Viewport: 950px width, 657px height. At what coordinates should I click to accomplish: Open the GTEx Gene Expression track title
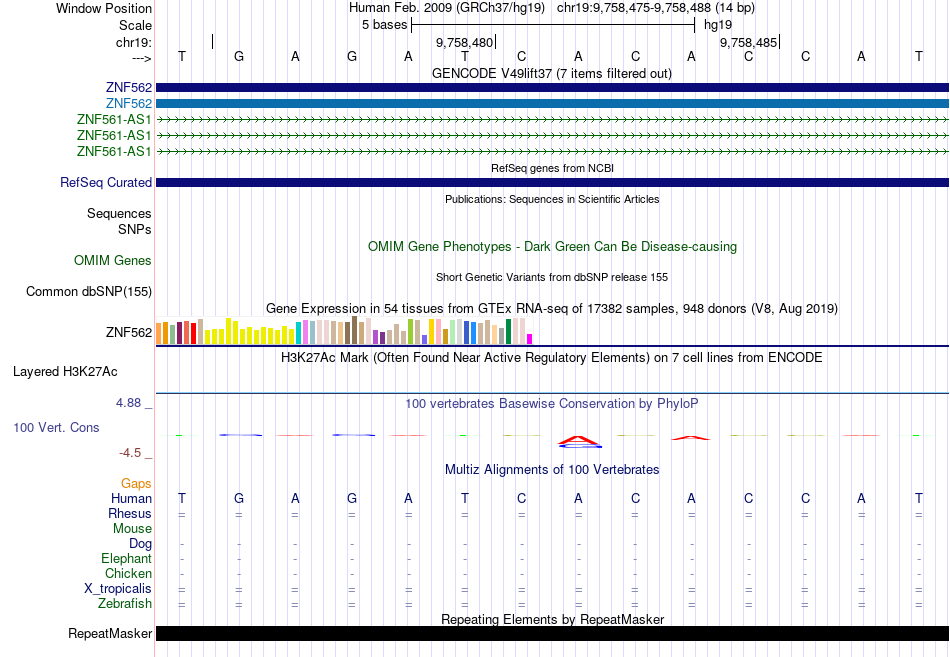coord(552,308)
